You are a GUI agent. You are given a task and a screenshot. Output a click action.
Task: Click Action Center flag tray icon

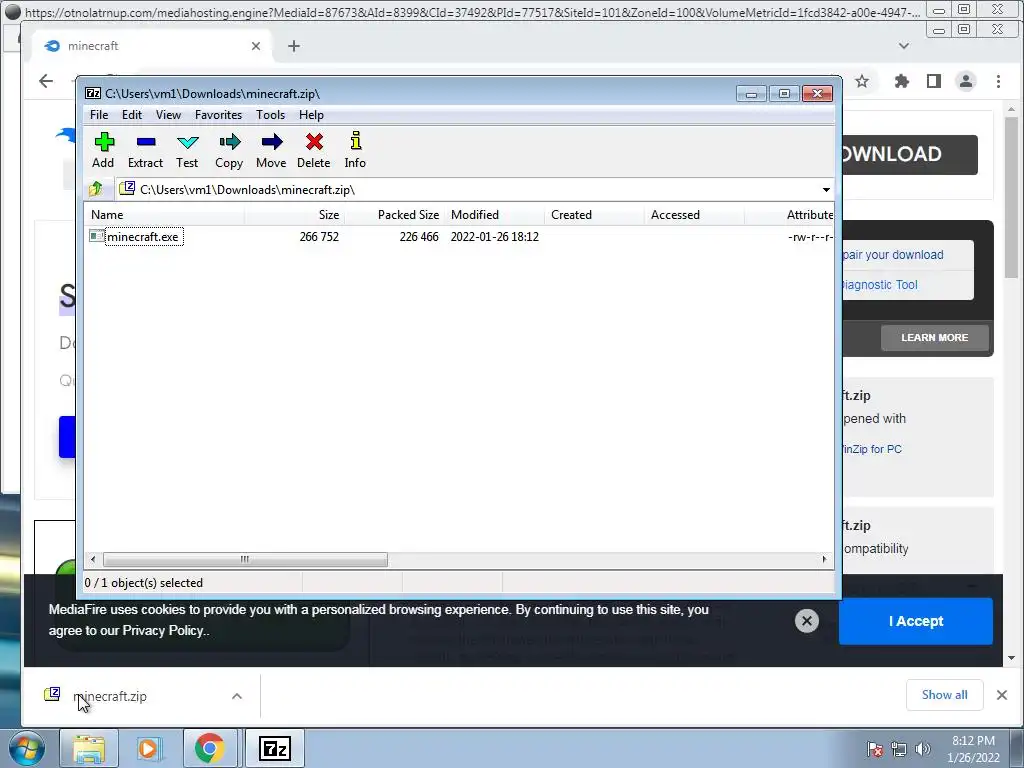(x=875, y=749)
